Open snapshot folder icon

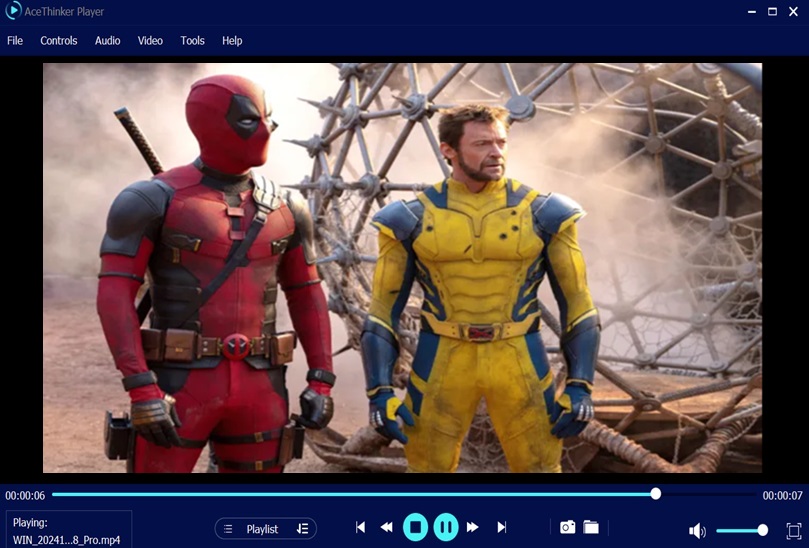click(x=591, y=527)
